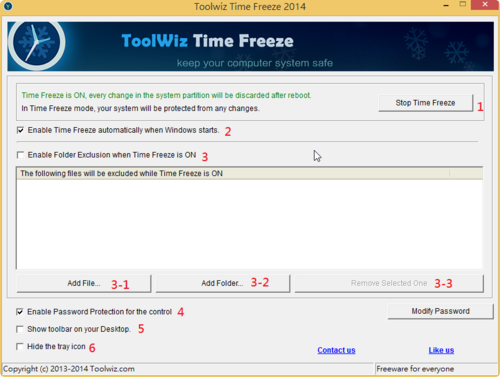This screenshot has height=377, width=500.
Task: Open the Contact us link
Action: click(336, 350)
